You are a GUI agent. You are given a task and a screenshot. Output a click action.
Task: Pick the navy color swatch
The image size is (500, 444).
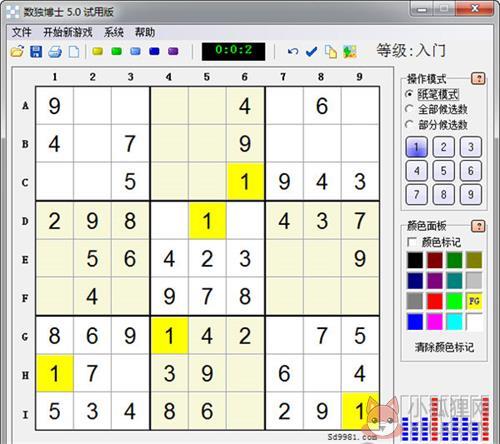415,281
